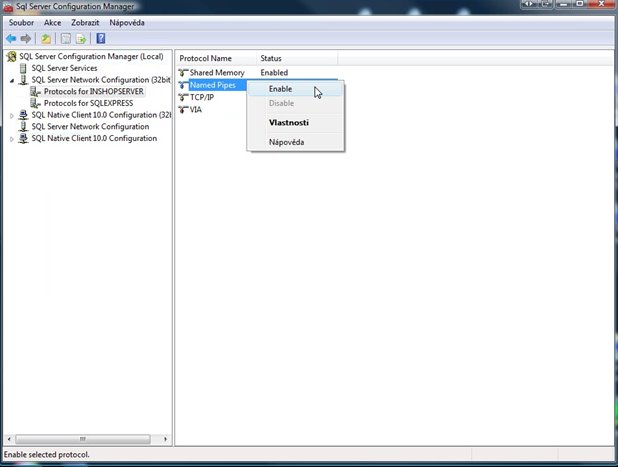Open the Help question mark toolbar icon
The image size is (618, 467).
pyautogui.click(x=101, y=38)
